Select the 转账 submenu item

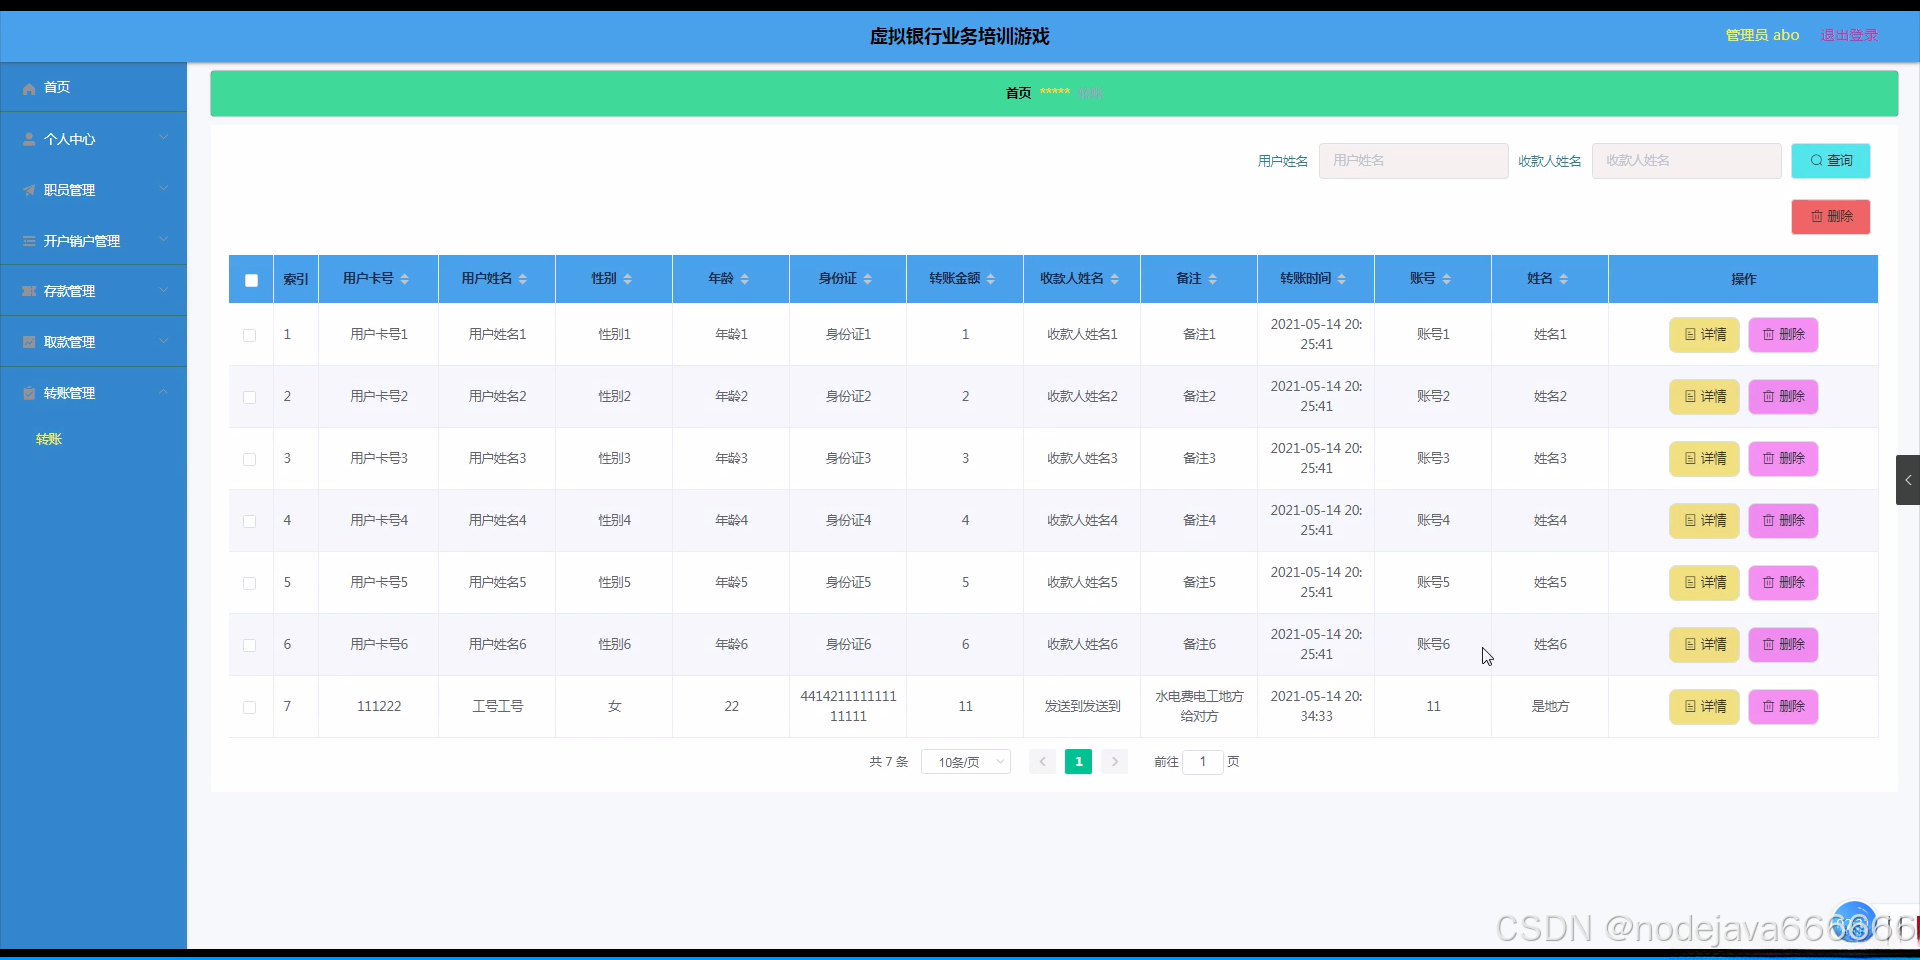[x=49, y=439]
